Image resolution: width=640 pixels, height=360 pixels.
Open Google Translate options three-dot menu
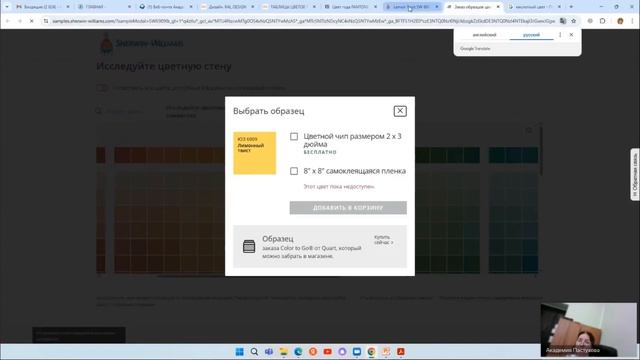[560, 35]
